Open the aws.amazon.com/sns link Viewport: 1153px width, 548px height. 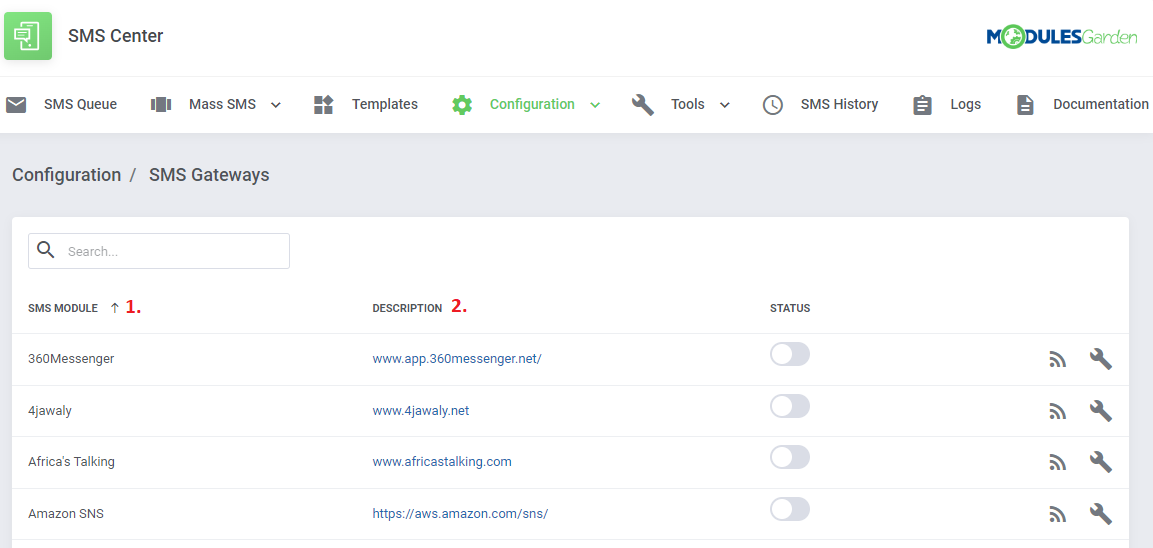[460, 513]
